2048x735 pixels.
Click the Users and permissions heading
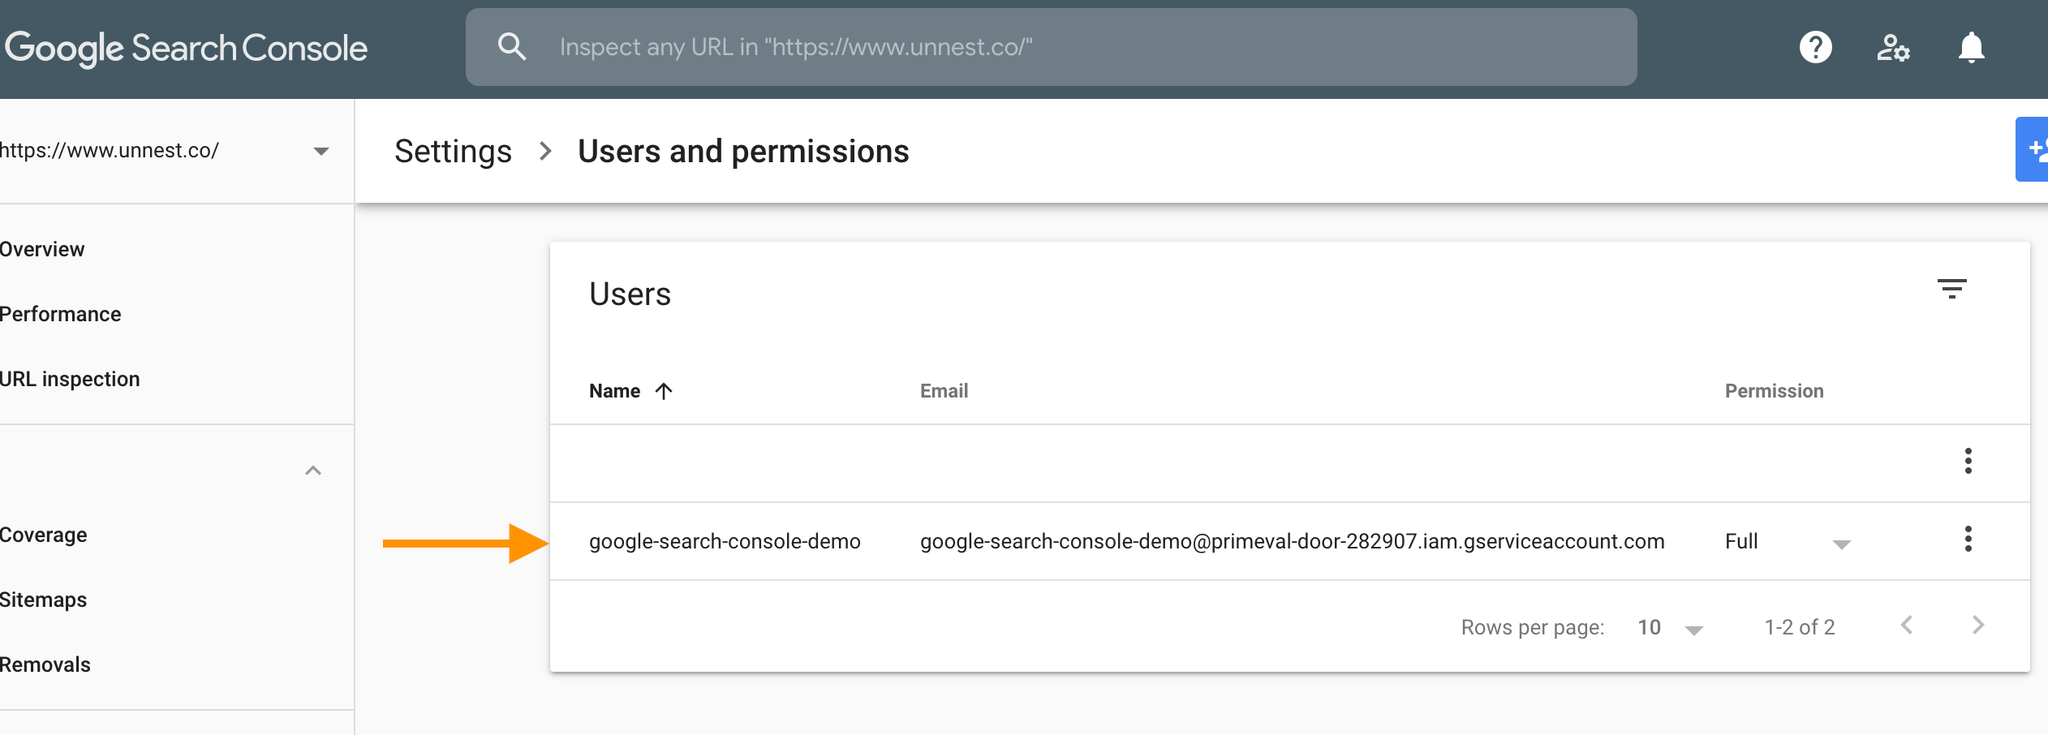pyautogui.click(x=743, y=151)
